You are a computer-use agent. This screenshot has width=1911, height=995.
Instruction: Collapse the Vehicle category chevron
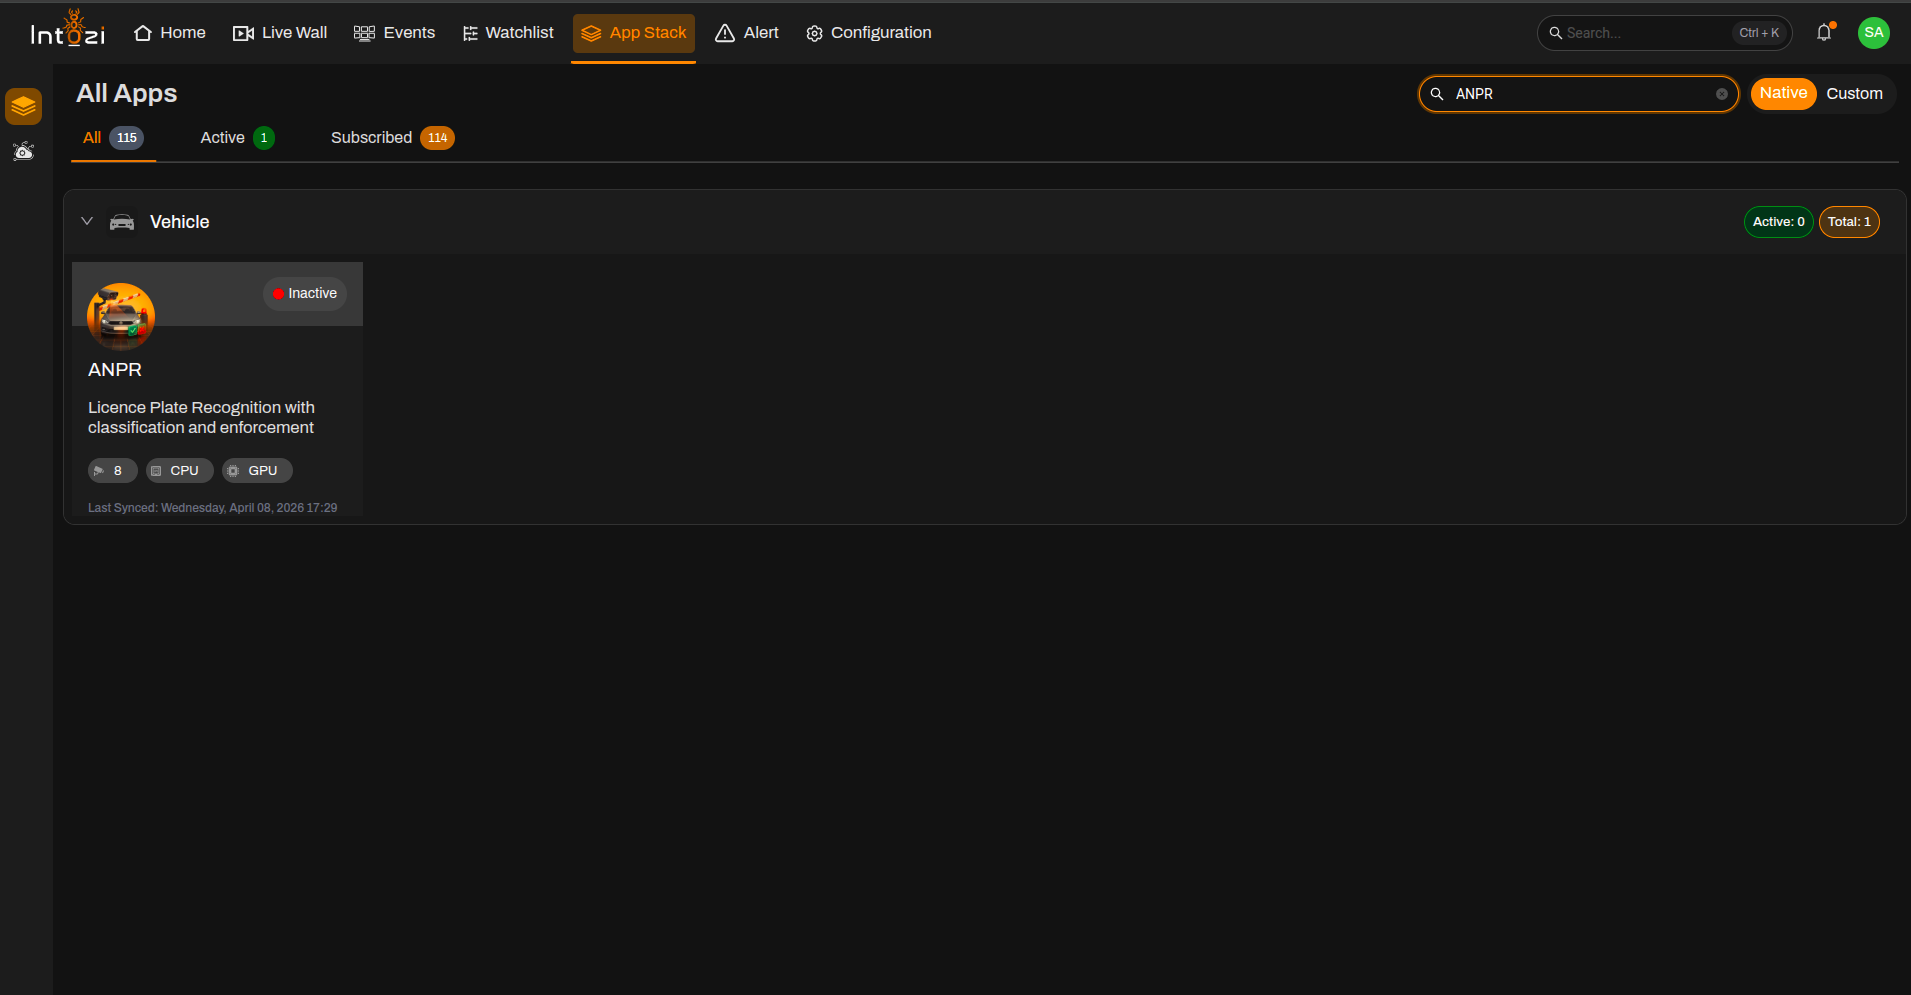pyautogui.click(x=87, y=221)
